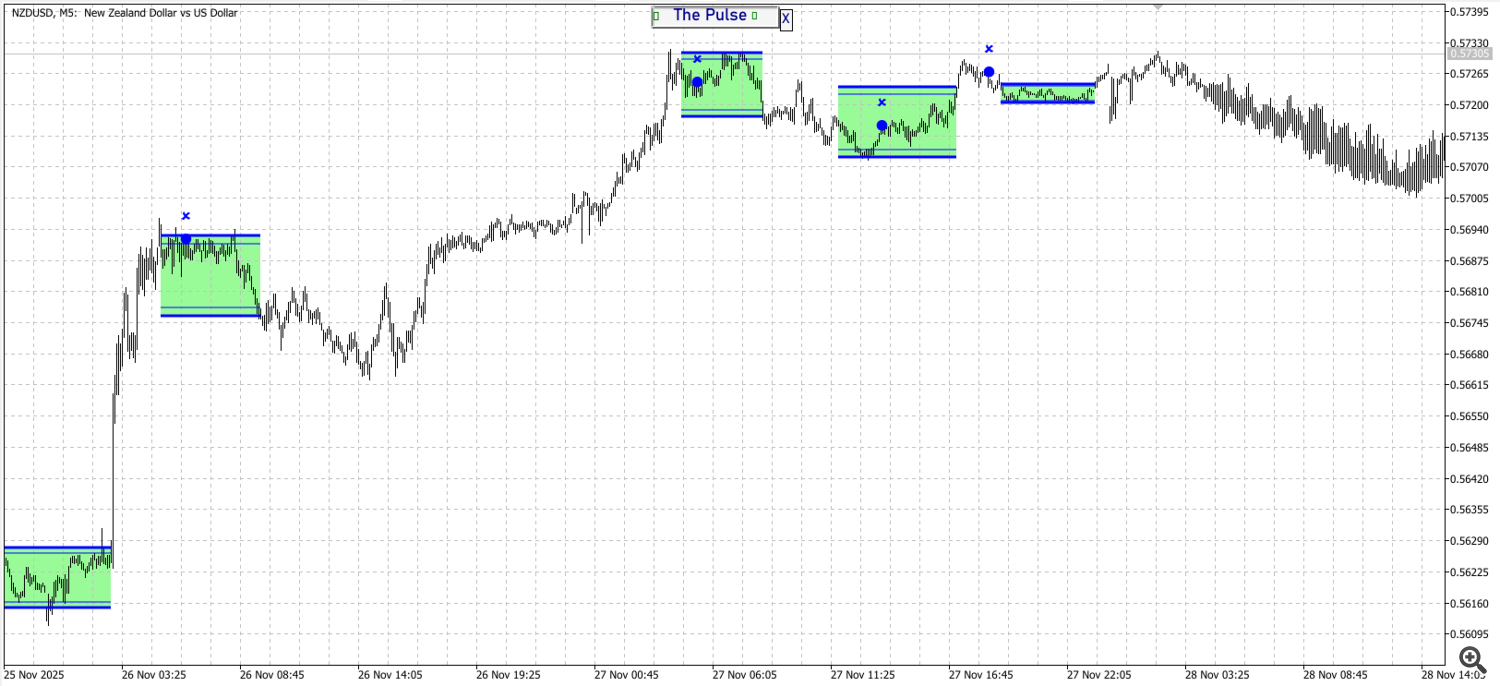The width and height of the screenshot is (1500, 686).
Task: Select the blue X marker above the 26 Nov zone
Action: [185, 215]
